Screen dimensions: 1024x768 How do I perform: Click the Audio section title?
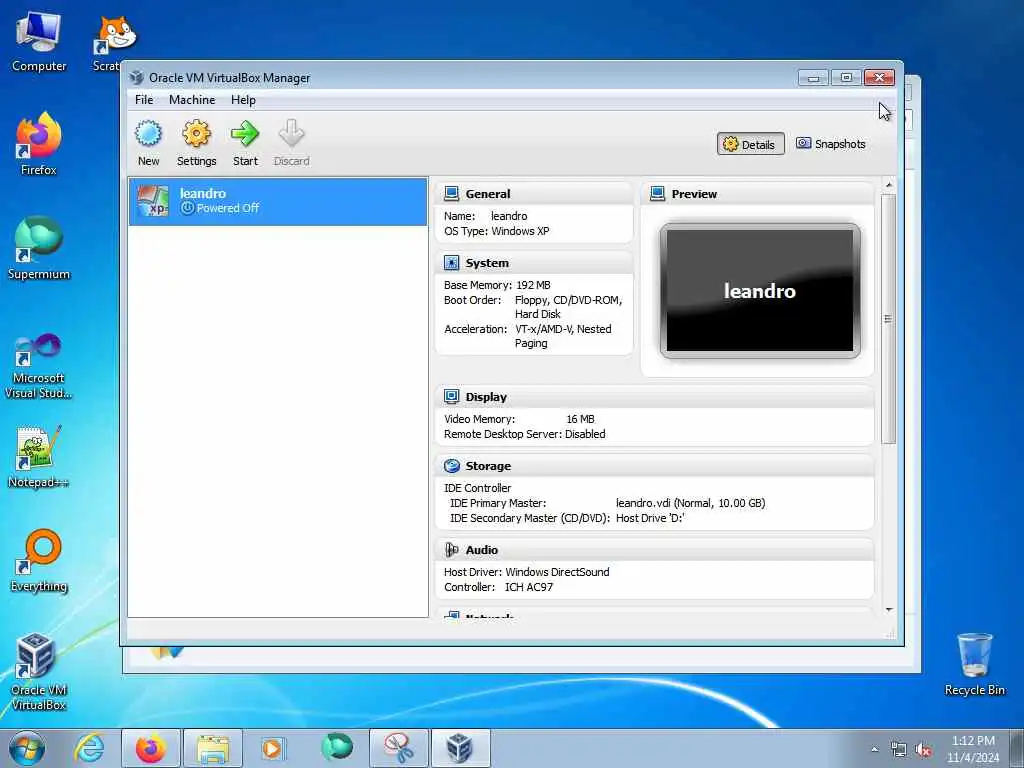[x=482, y=551]
